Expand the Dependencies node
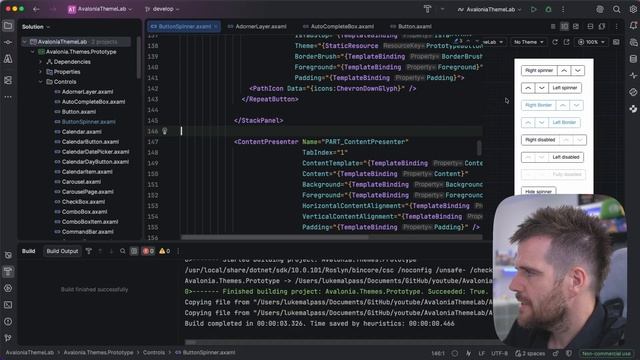640x360 pixels. point(40,62)
